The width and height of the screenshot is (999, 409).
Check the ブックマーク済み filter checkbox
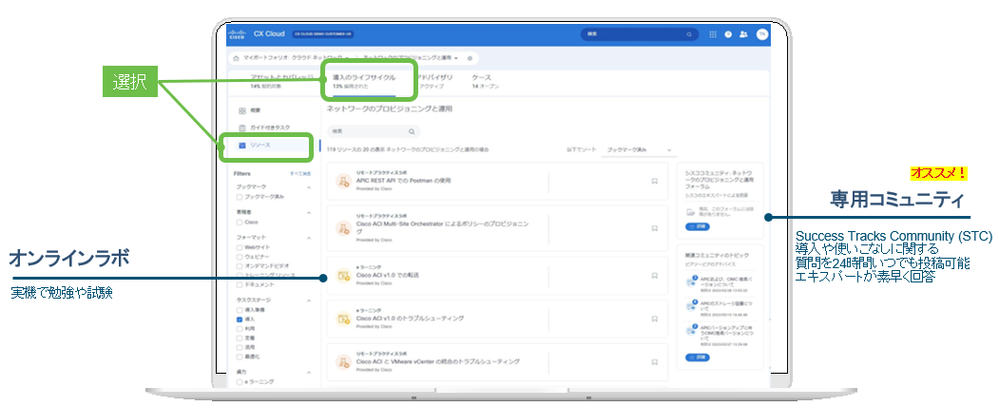tap(239, 197)
